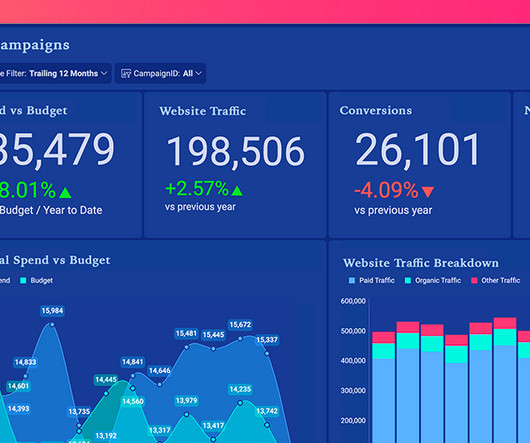Select the 14,841 data point label
This screenshot has width=530, height=443.
pyautogui.click(x=132, y=362)
